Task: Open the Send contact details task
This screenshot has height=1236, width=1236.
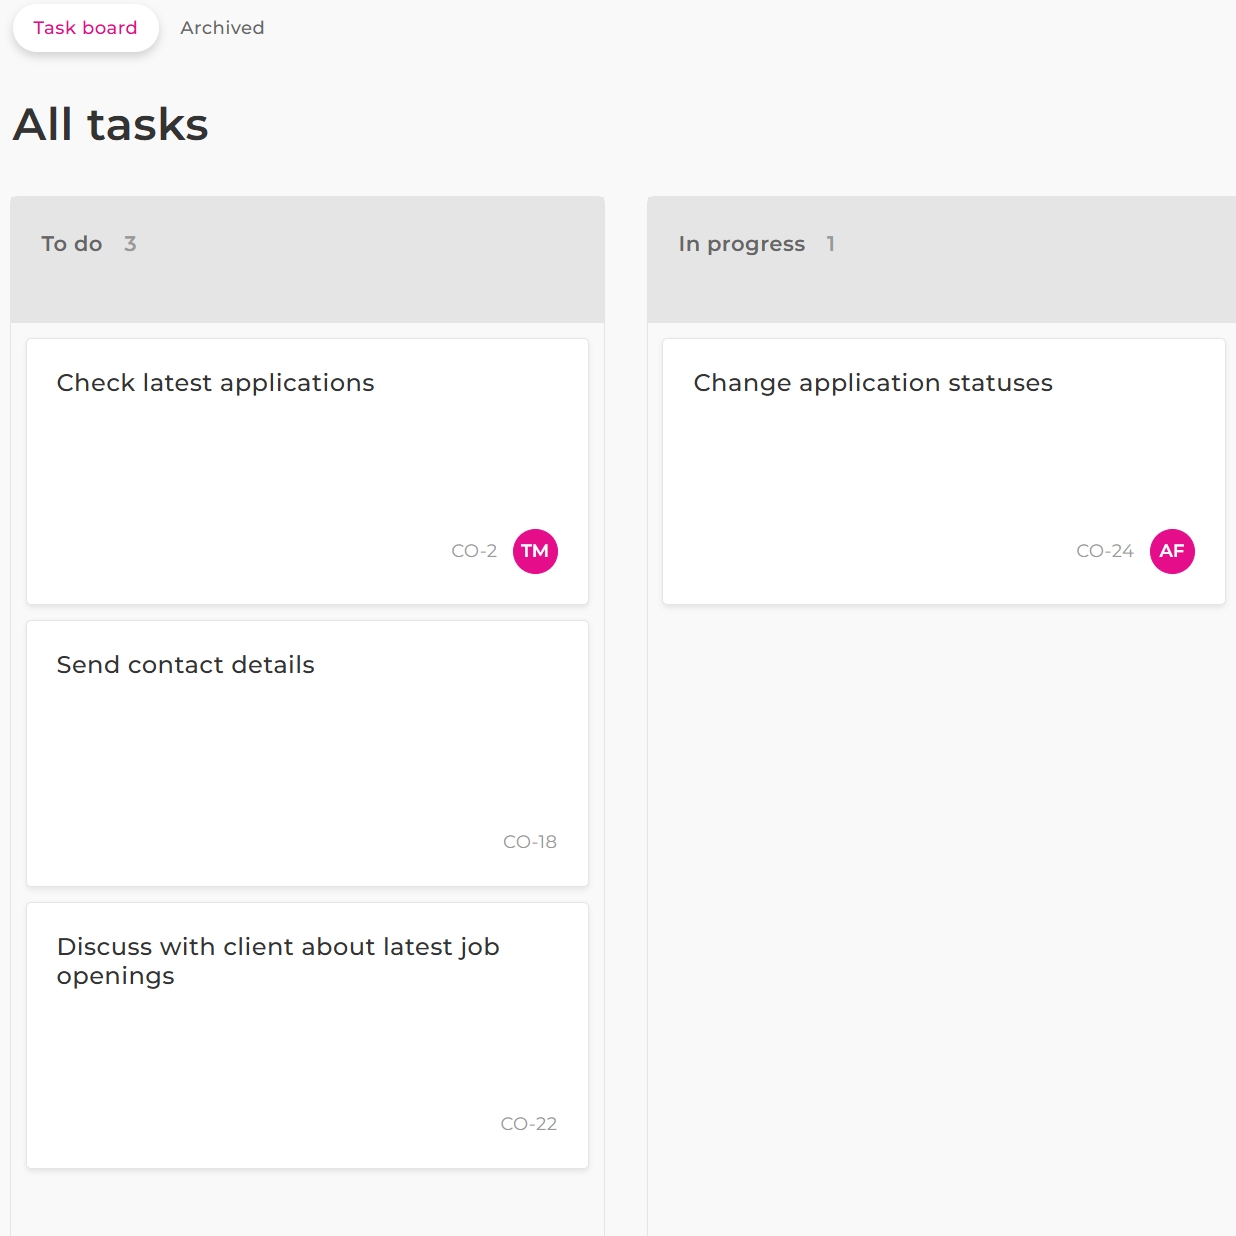Action: (x=185, y=665)
